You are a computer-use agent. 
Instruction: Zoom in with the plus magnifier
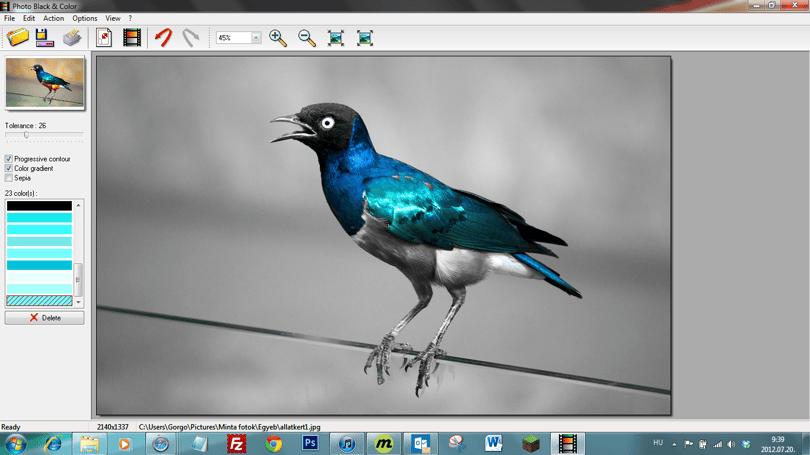coord(278,38)
